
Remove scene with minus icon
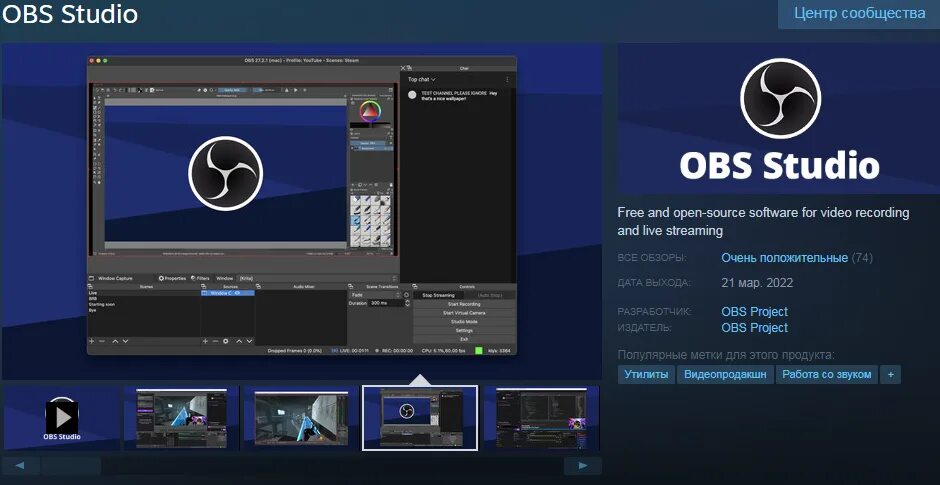click(x=102, y=341)
